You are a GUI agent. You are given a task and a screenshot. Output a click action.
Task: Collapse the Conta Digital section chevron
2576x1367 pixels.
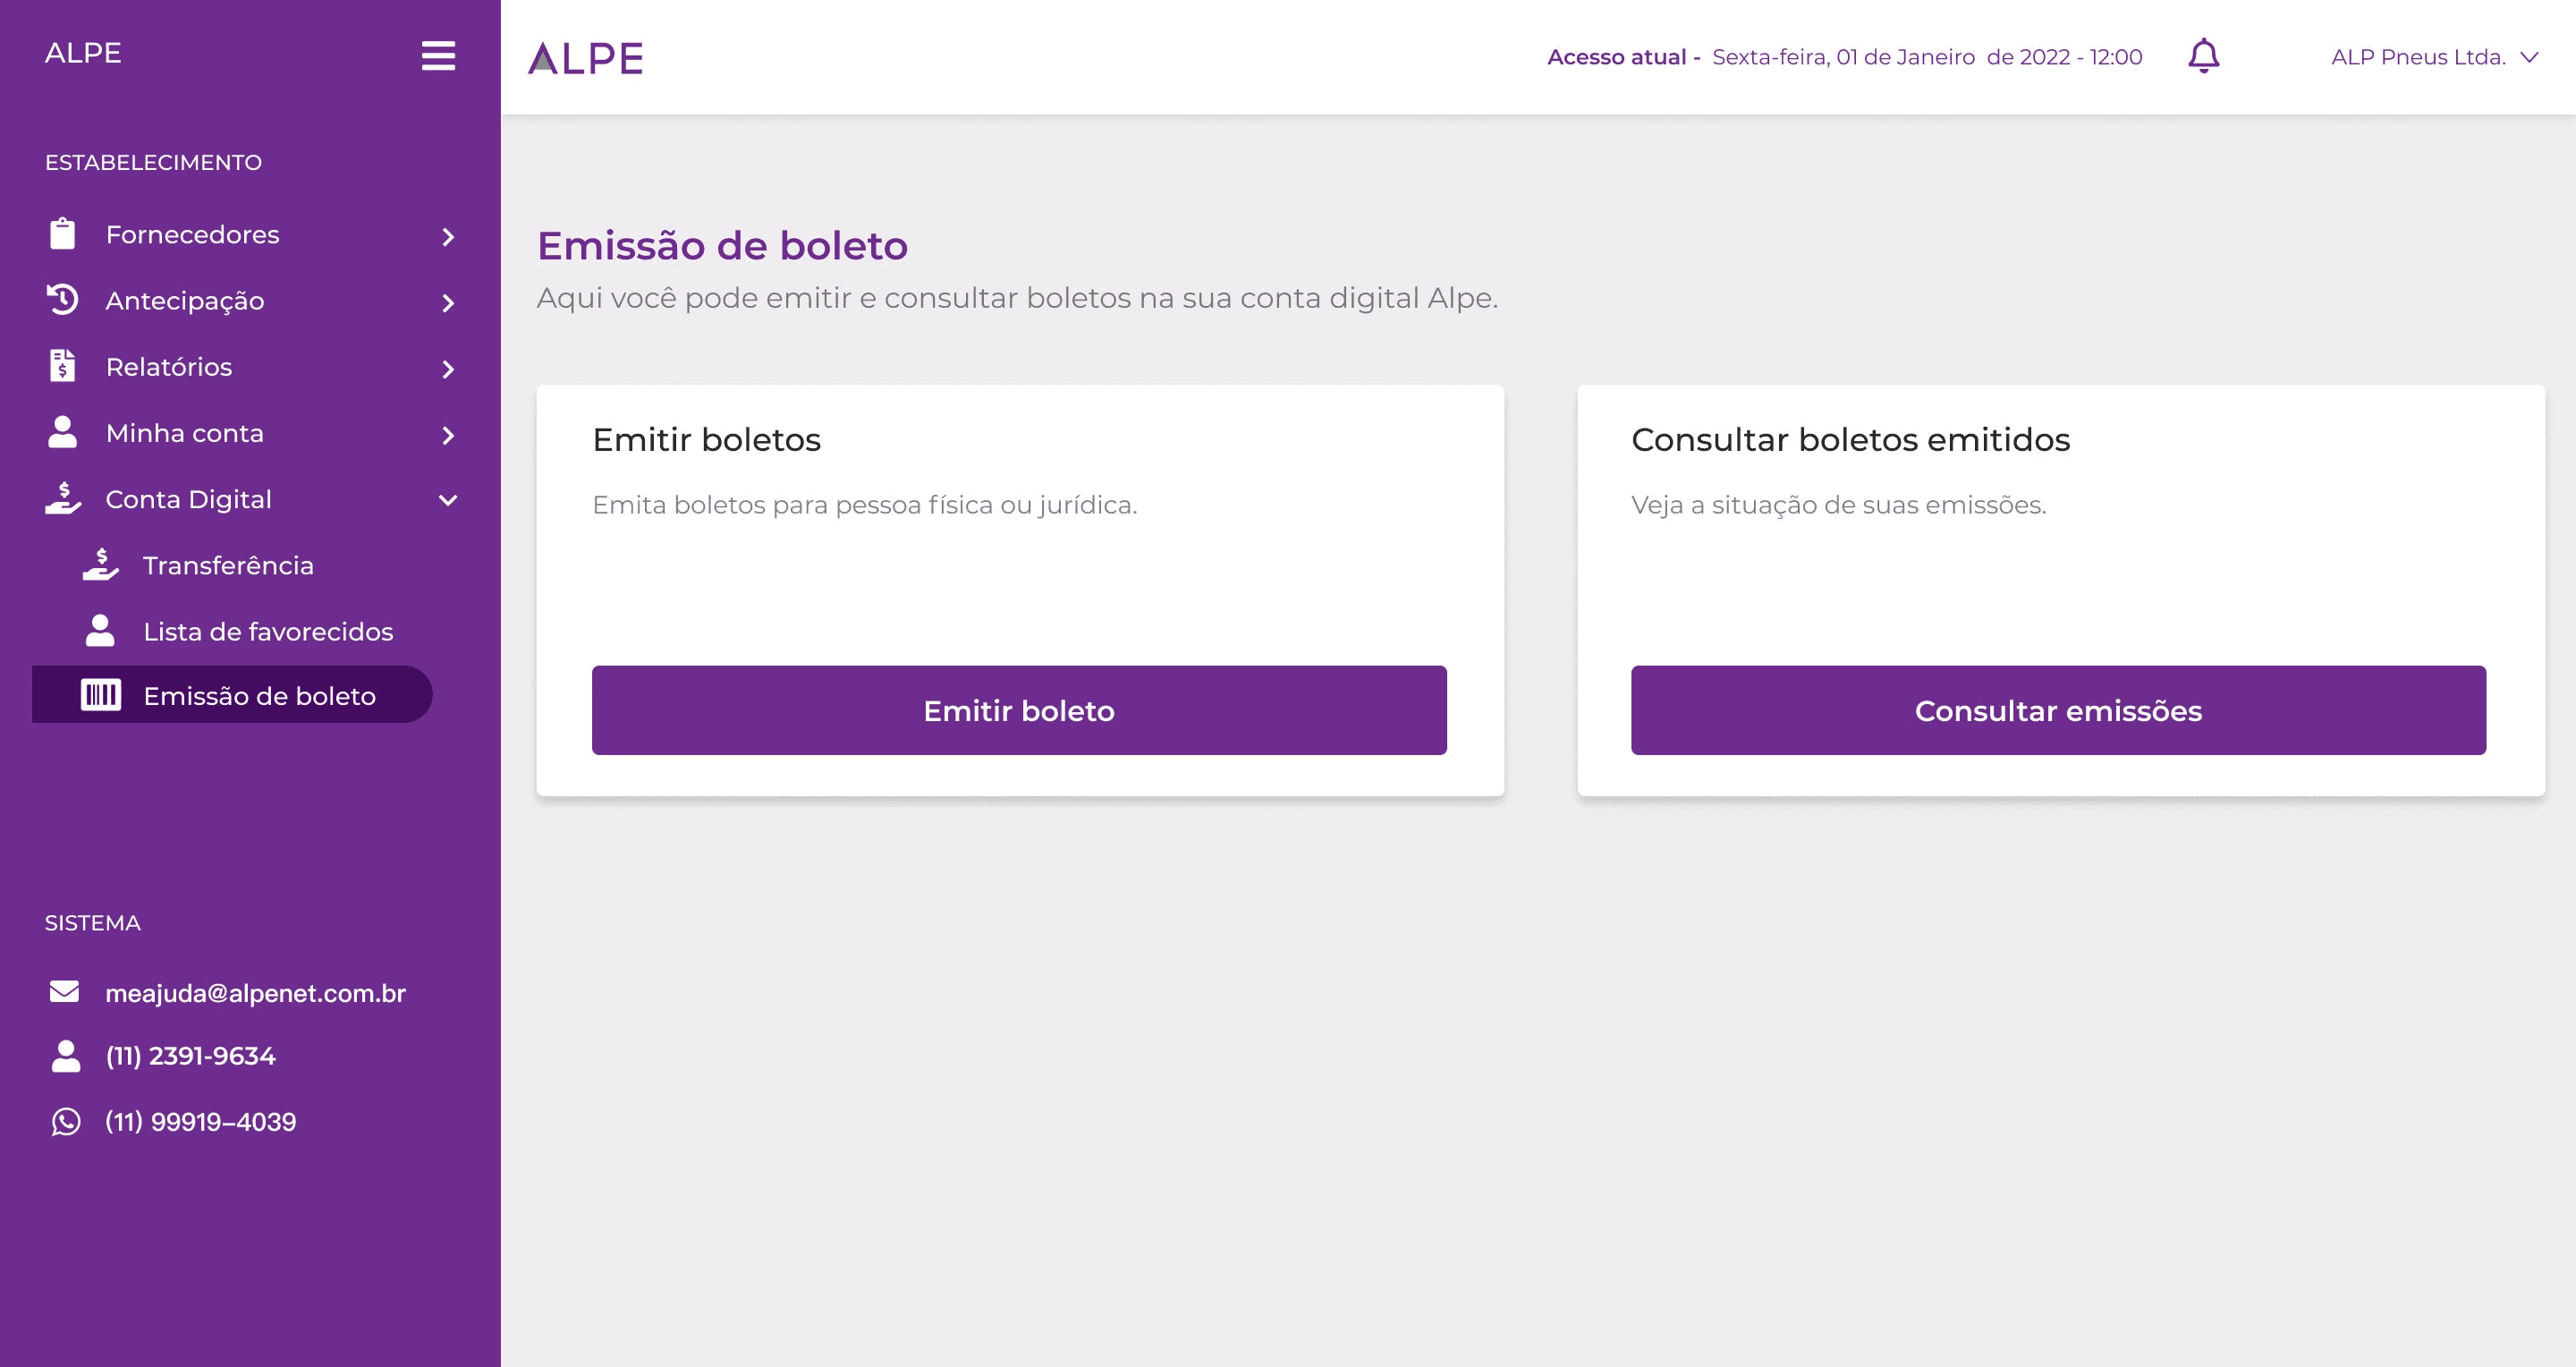point(448,500)
